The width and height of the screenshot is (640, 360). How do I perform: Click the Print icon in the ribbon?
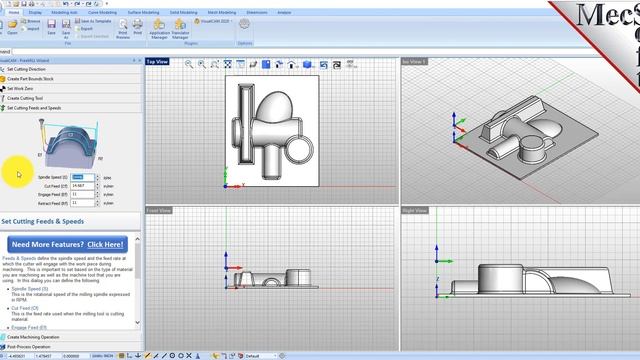coord(138,27)
